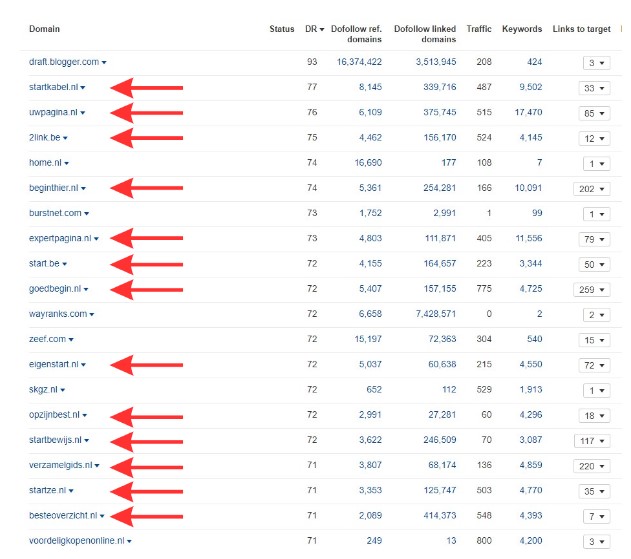
Task: Open the uwpagina.nl domain link
Action: click(x=53, y=112)
